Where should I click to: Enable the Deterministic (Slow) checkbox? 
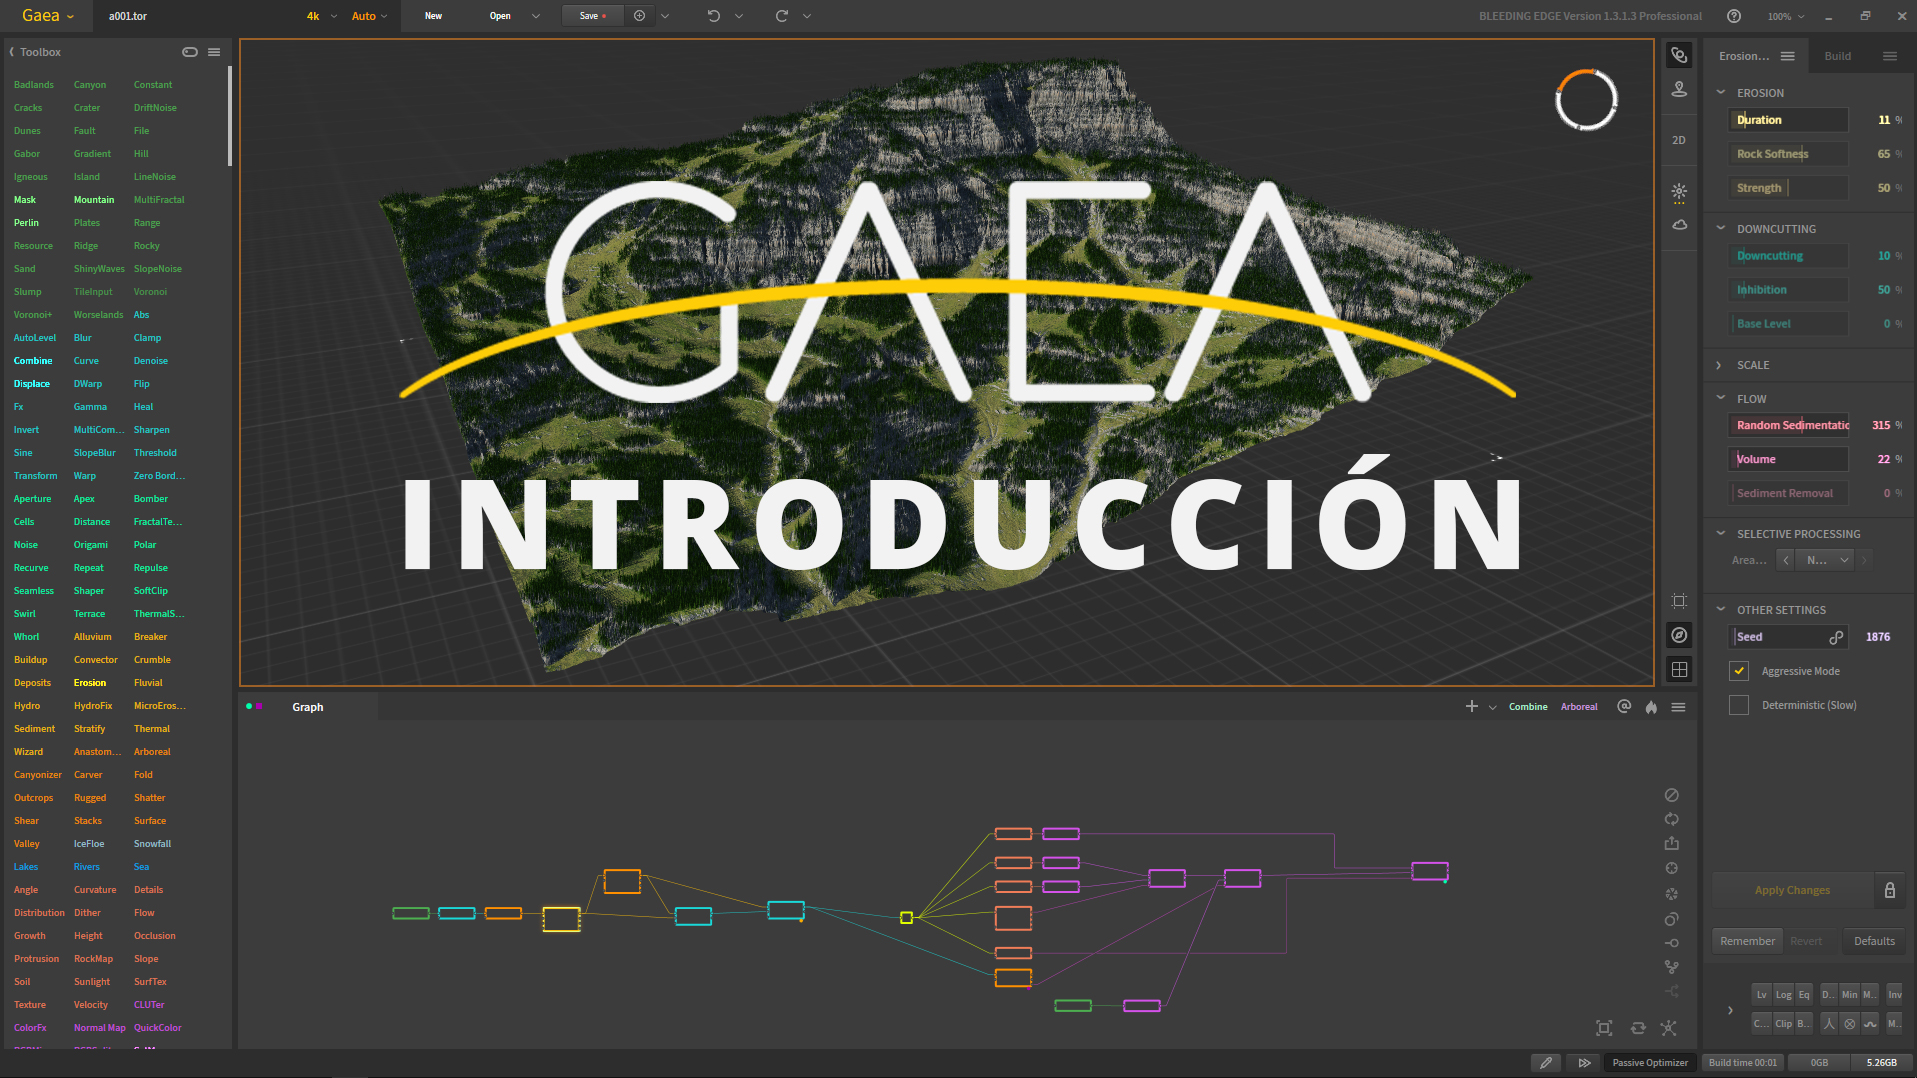[x=1738, y=705]
